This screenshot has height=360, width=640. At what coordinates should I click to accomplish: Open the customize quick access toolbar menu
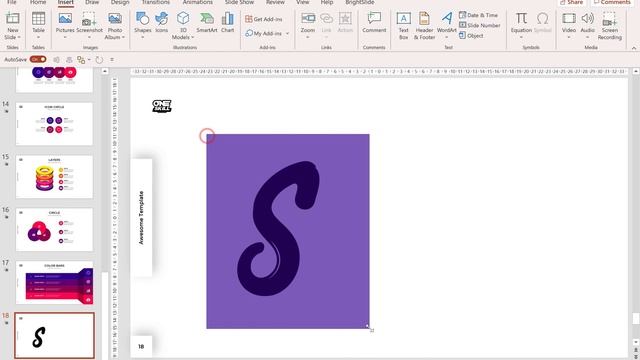pyautogui.click(x=112, y=60)
